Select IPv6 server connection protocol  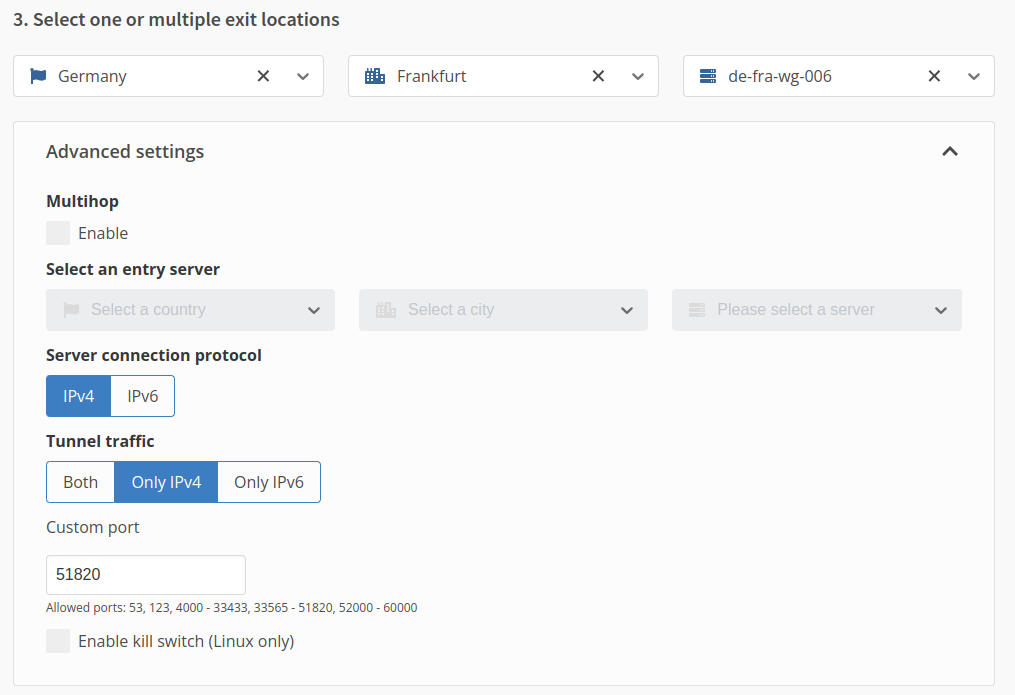point(142,396)
